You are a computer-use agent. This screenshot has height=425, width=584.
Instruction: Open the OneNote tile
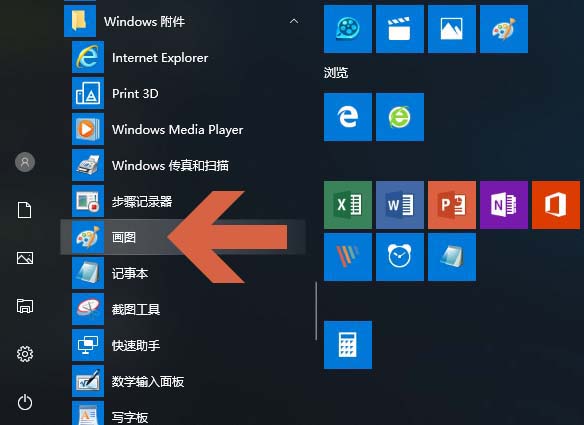point(504,205)
